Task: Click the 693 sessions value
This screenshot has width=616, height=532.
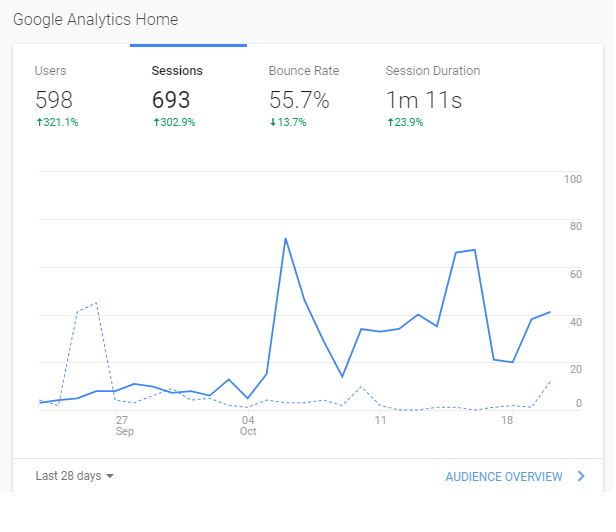Action: click(171, 100)
